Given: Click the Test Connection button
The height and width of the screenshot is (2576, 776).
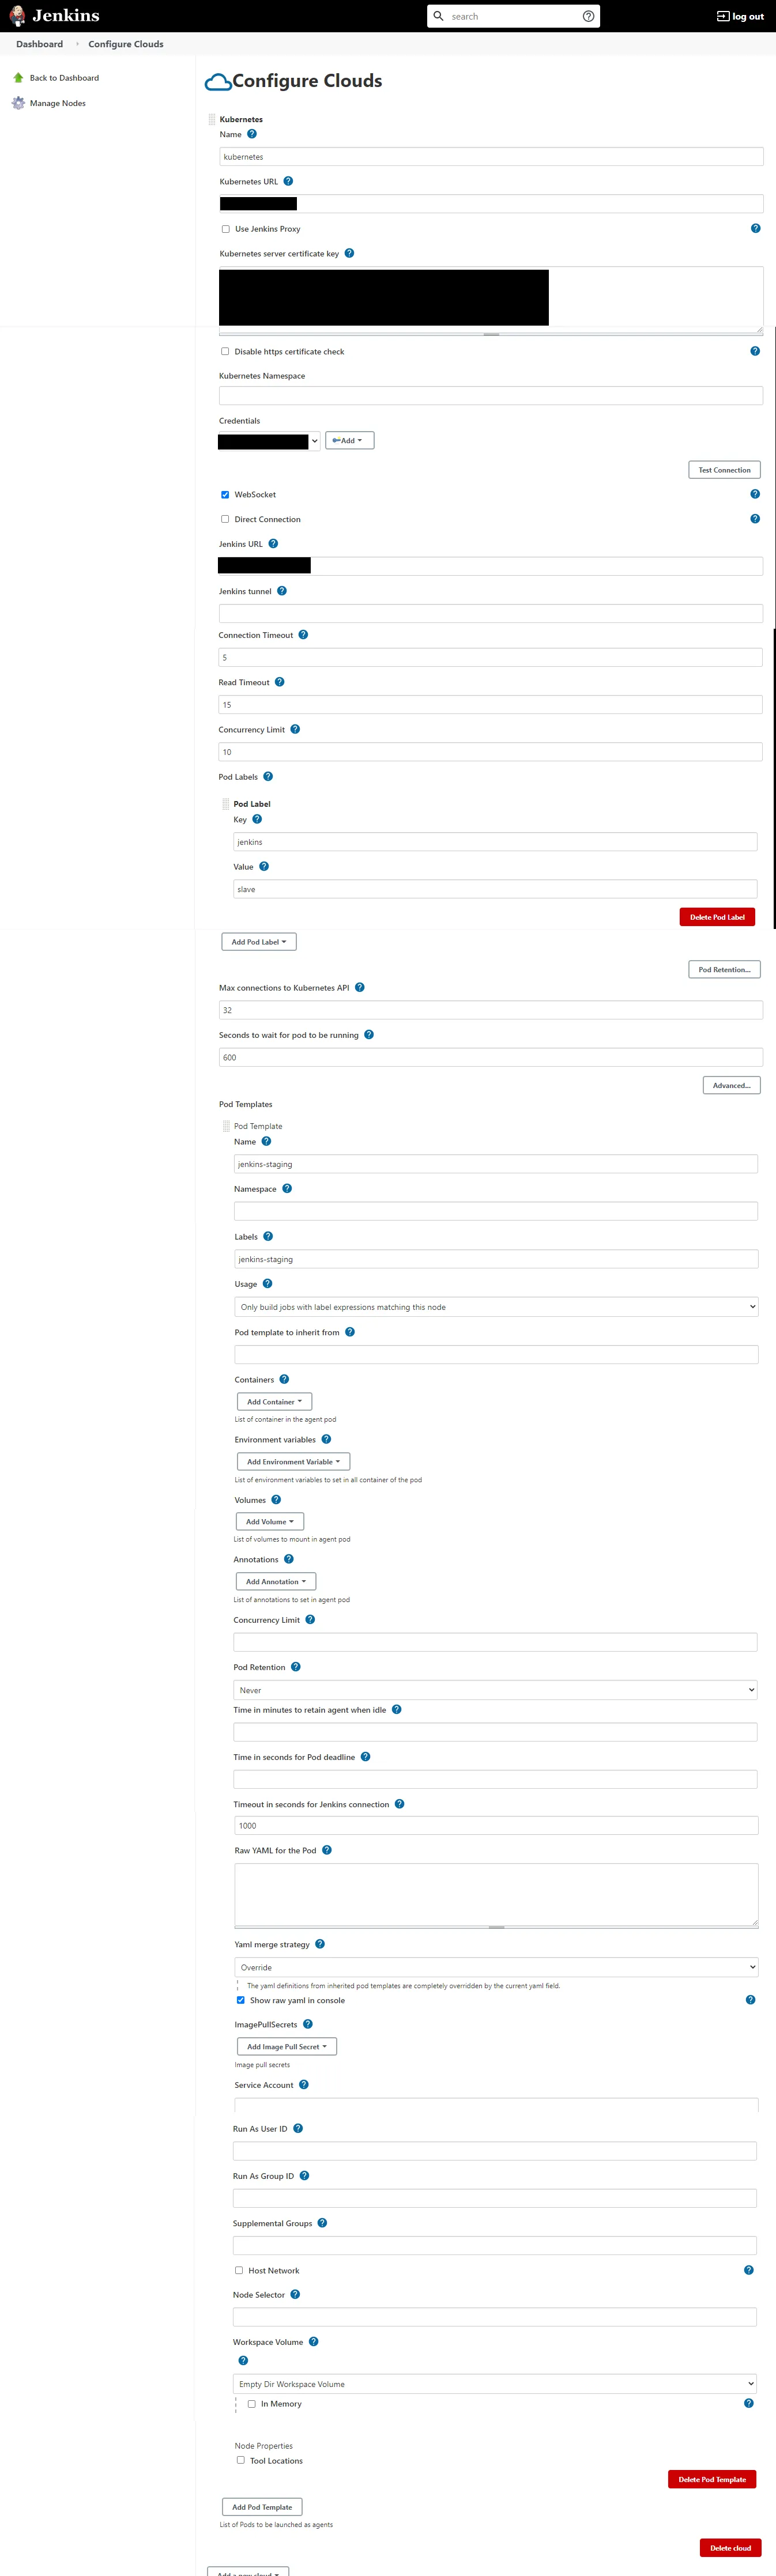Looking at the screenshot, I should [724, 470].
